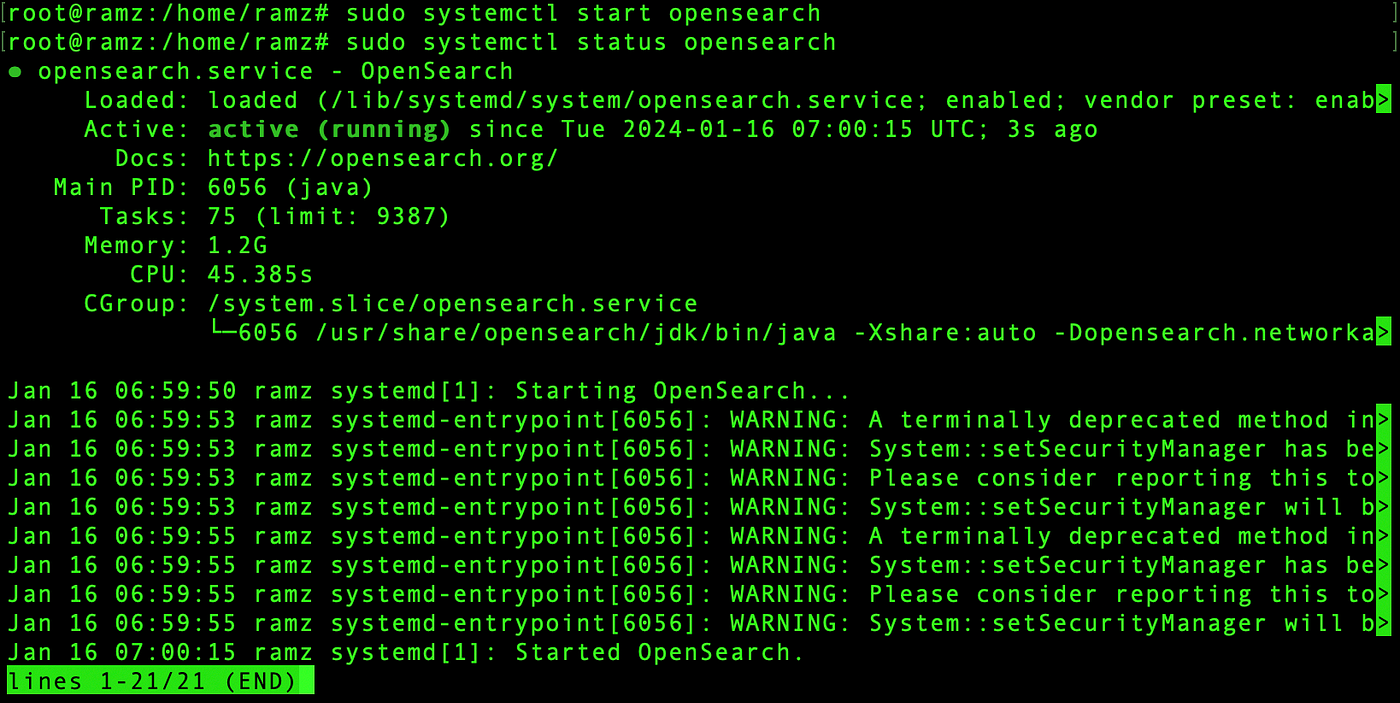Click the 'Started OpenSearch.' log message
1400x703 pixels.
click(x=660, y=653)
